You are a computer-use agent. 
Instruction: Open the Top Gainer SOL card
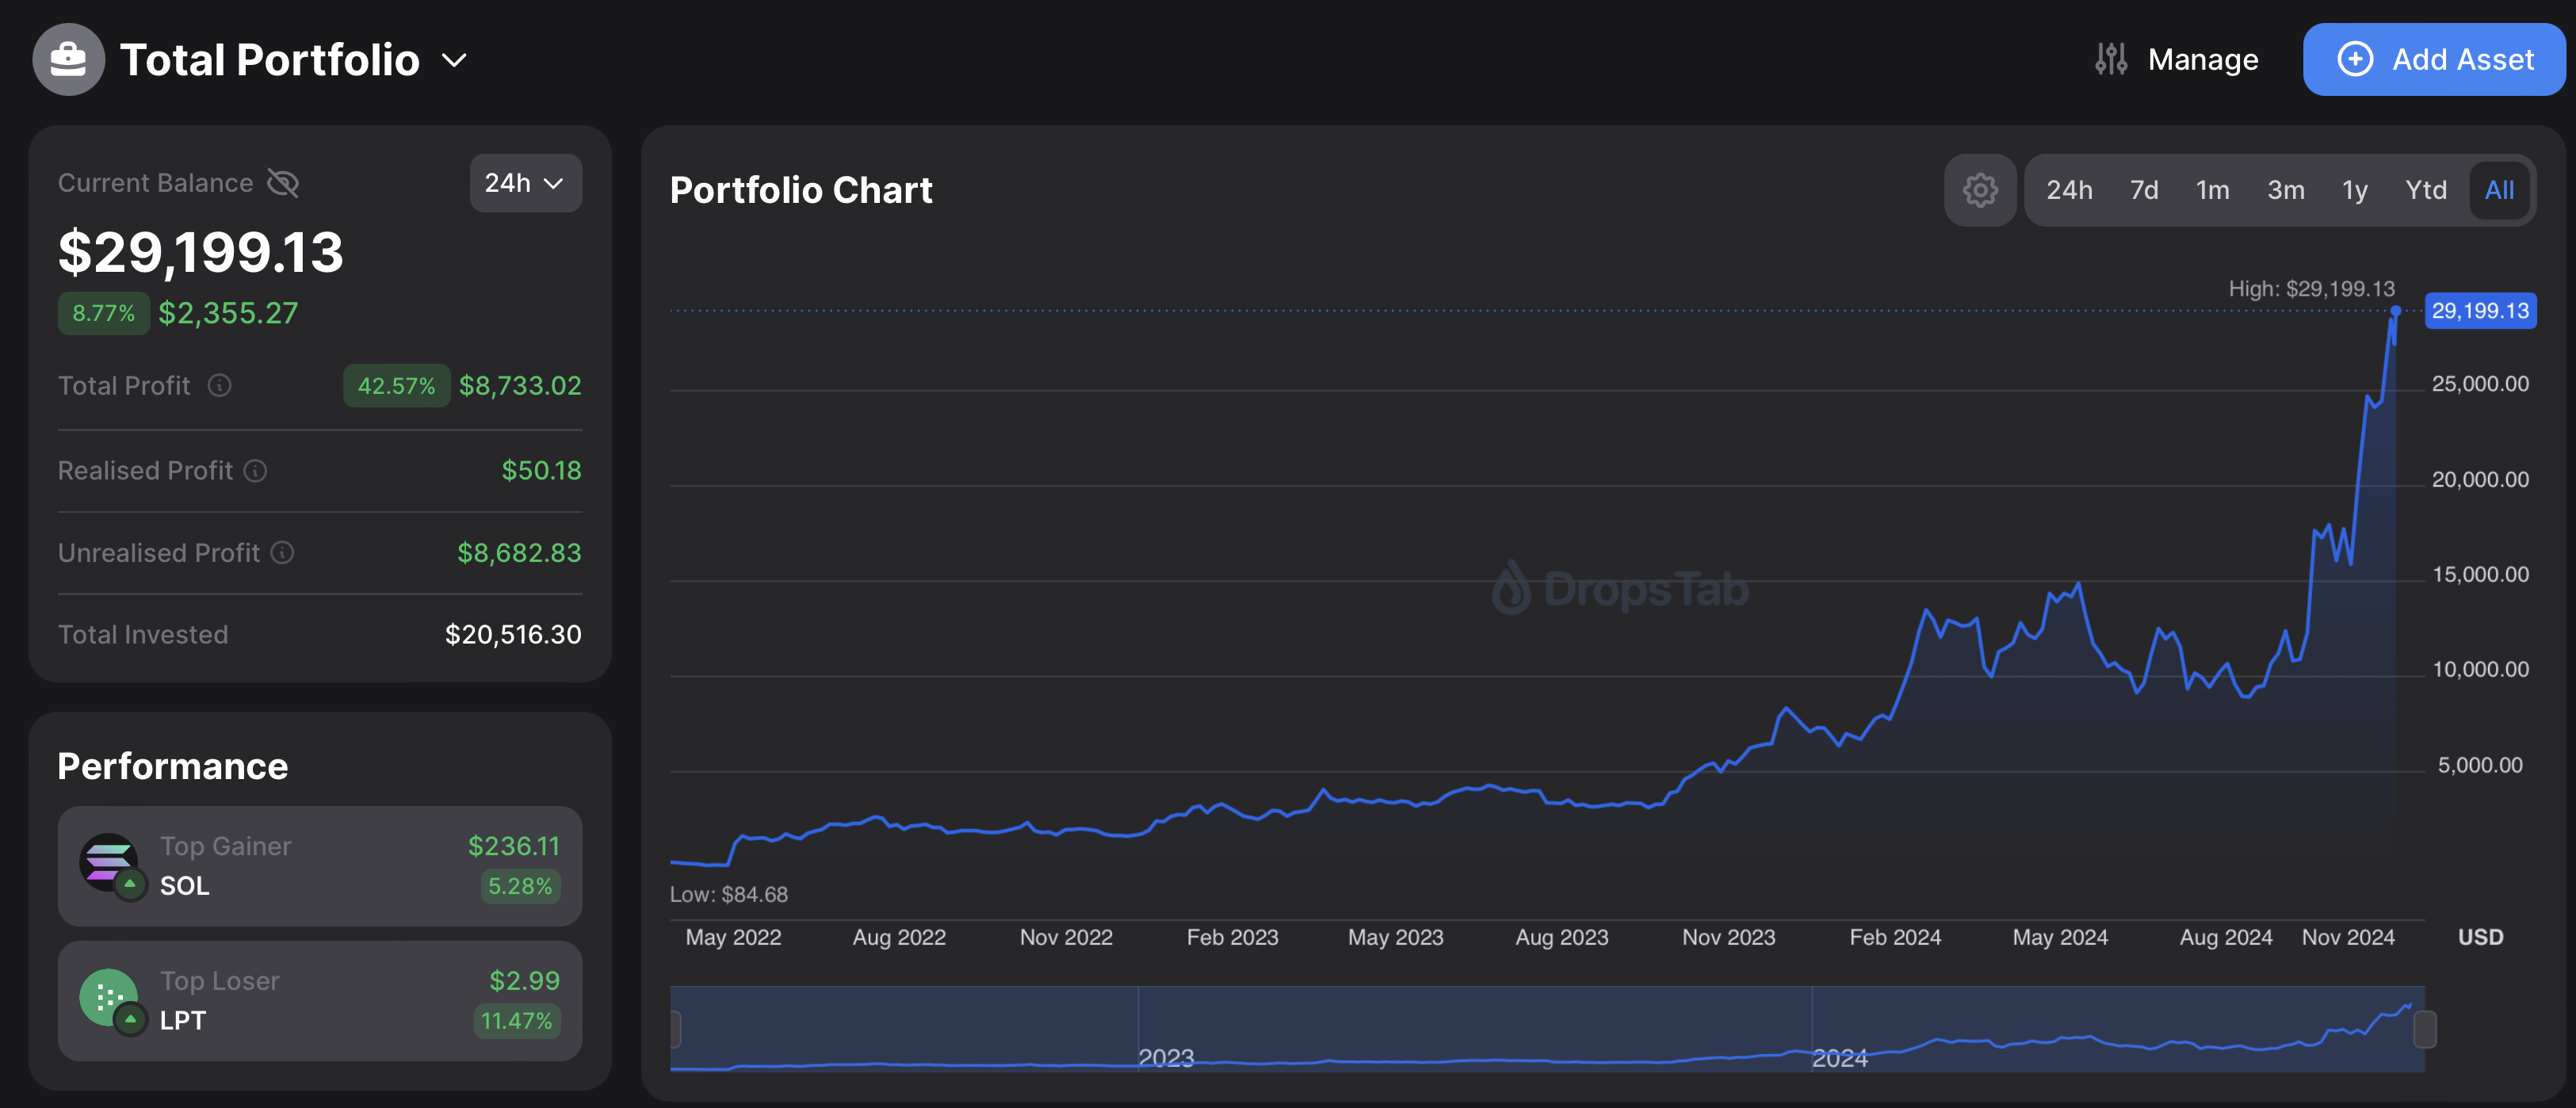point(320,866)
